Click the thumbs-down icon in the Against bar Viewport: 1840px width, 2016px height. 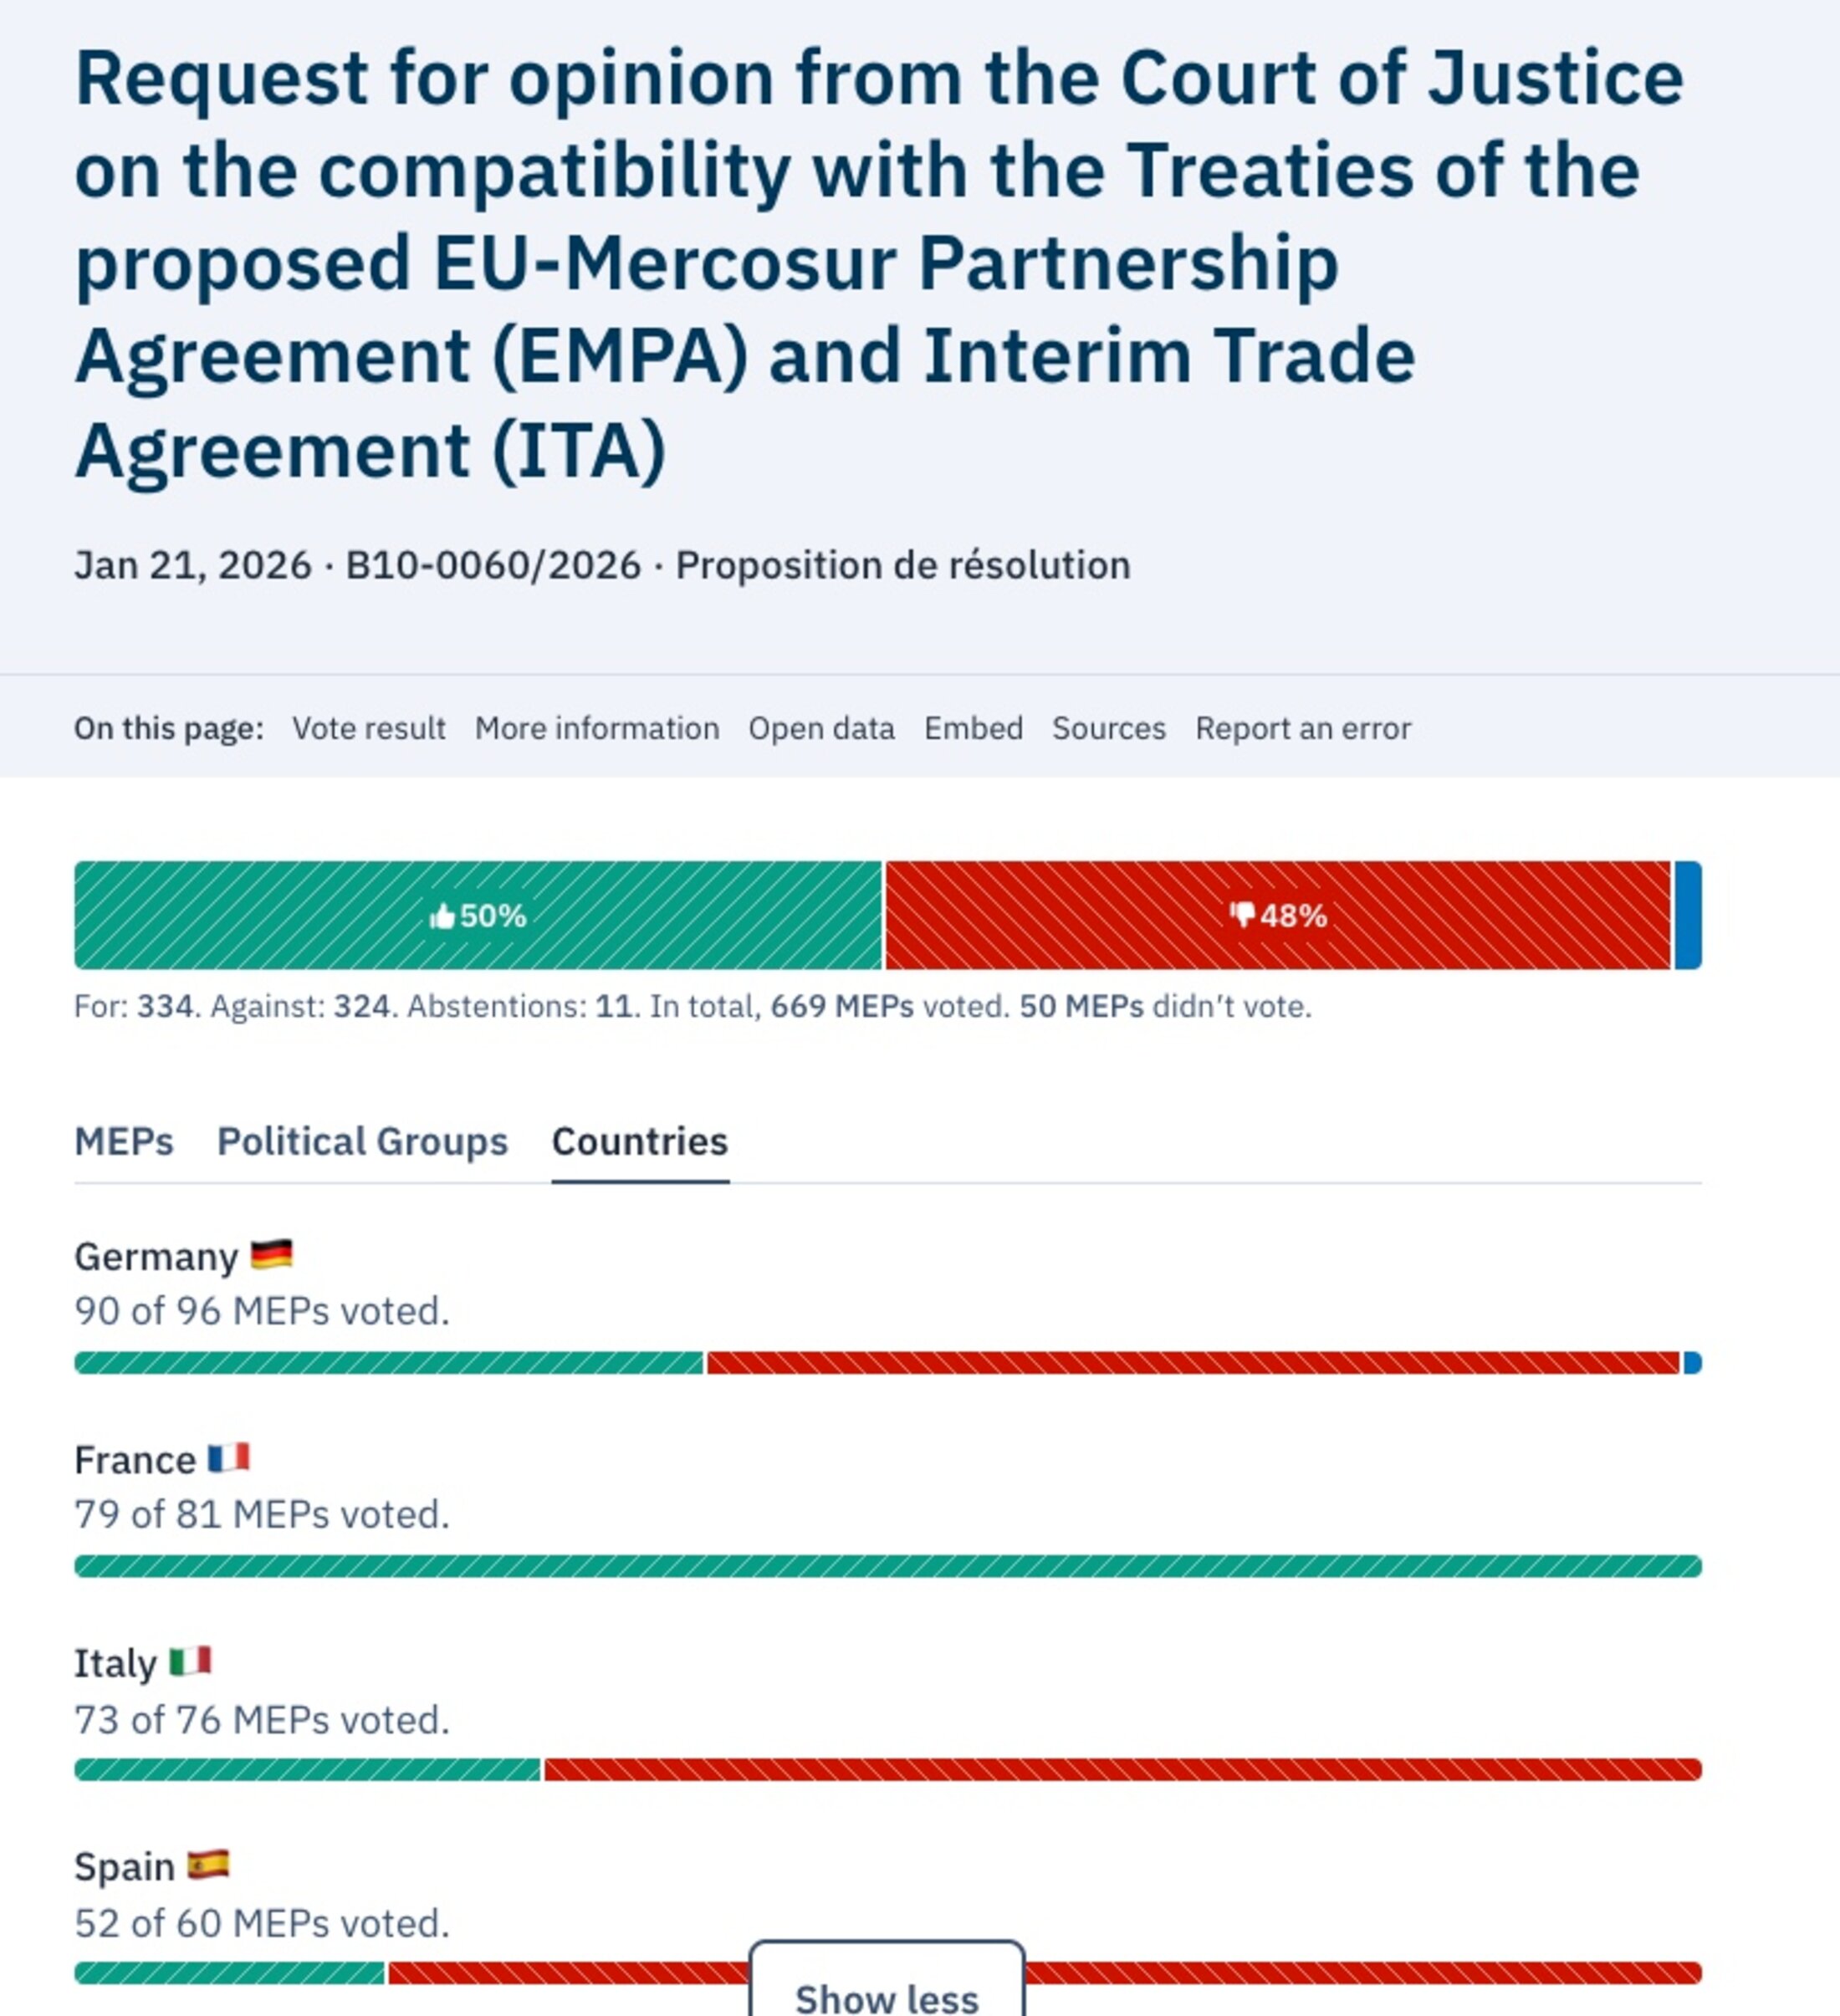(1242, 914)
